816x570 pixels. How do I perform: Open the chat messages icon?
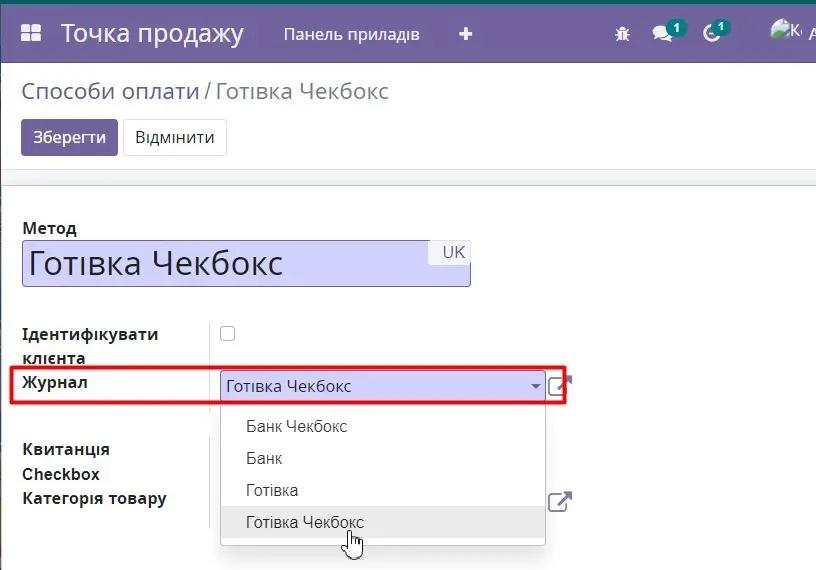[x=663, y=34]
